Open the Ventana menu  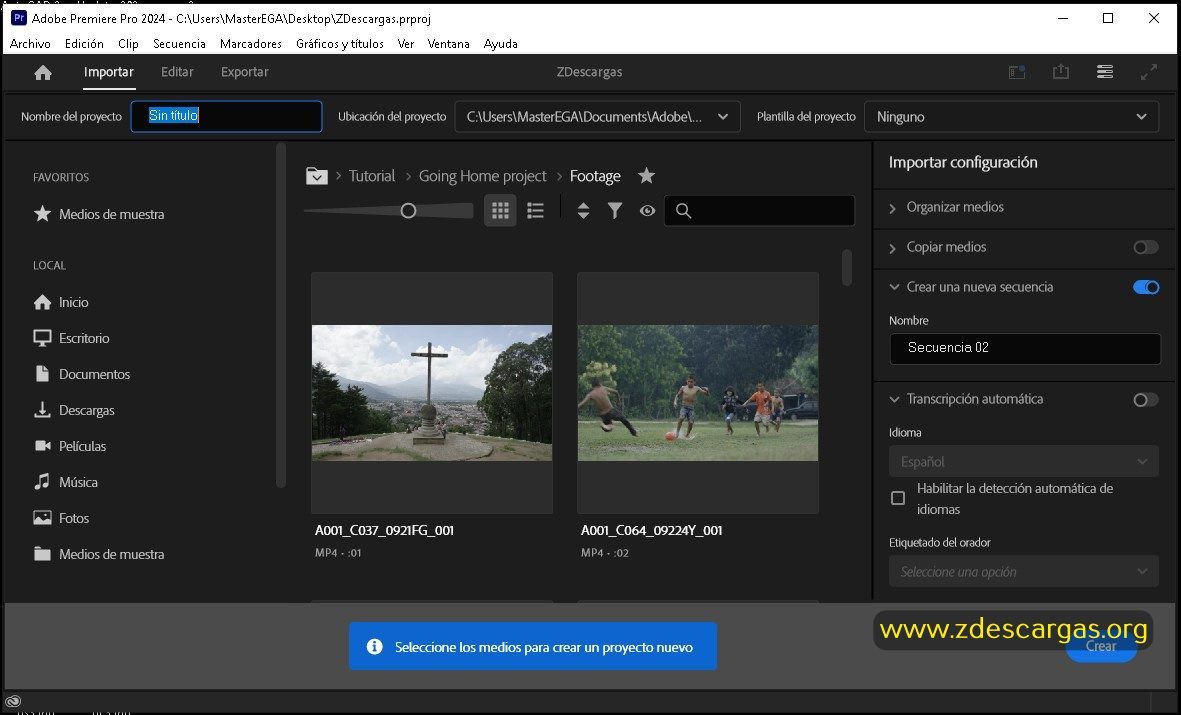click(x=448, y=44)
